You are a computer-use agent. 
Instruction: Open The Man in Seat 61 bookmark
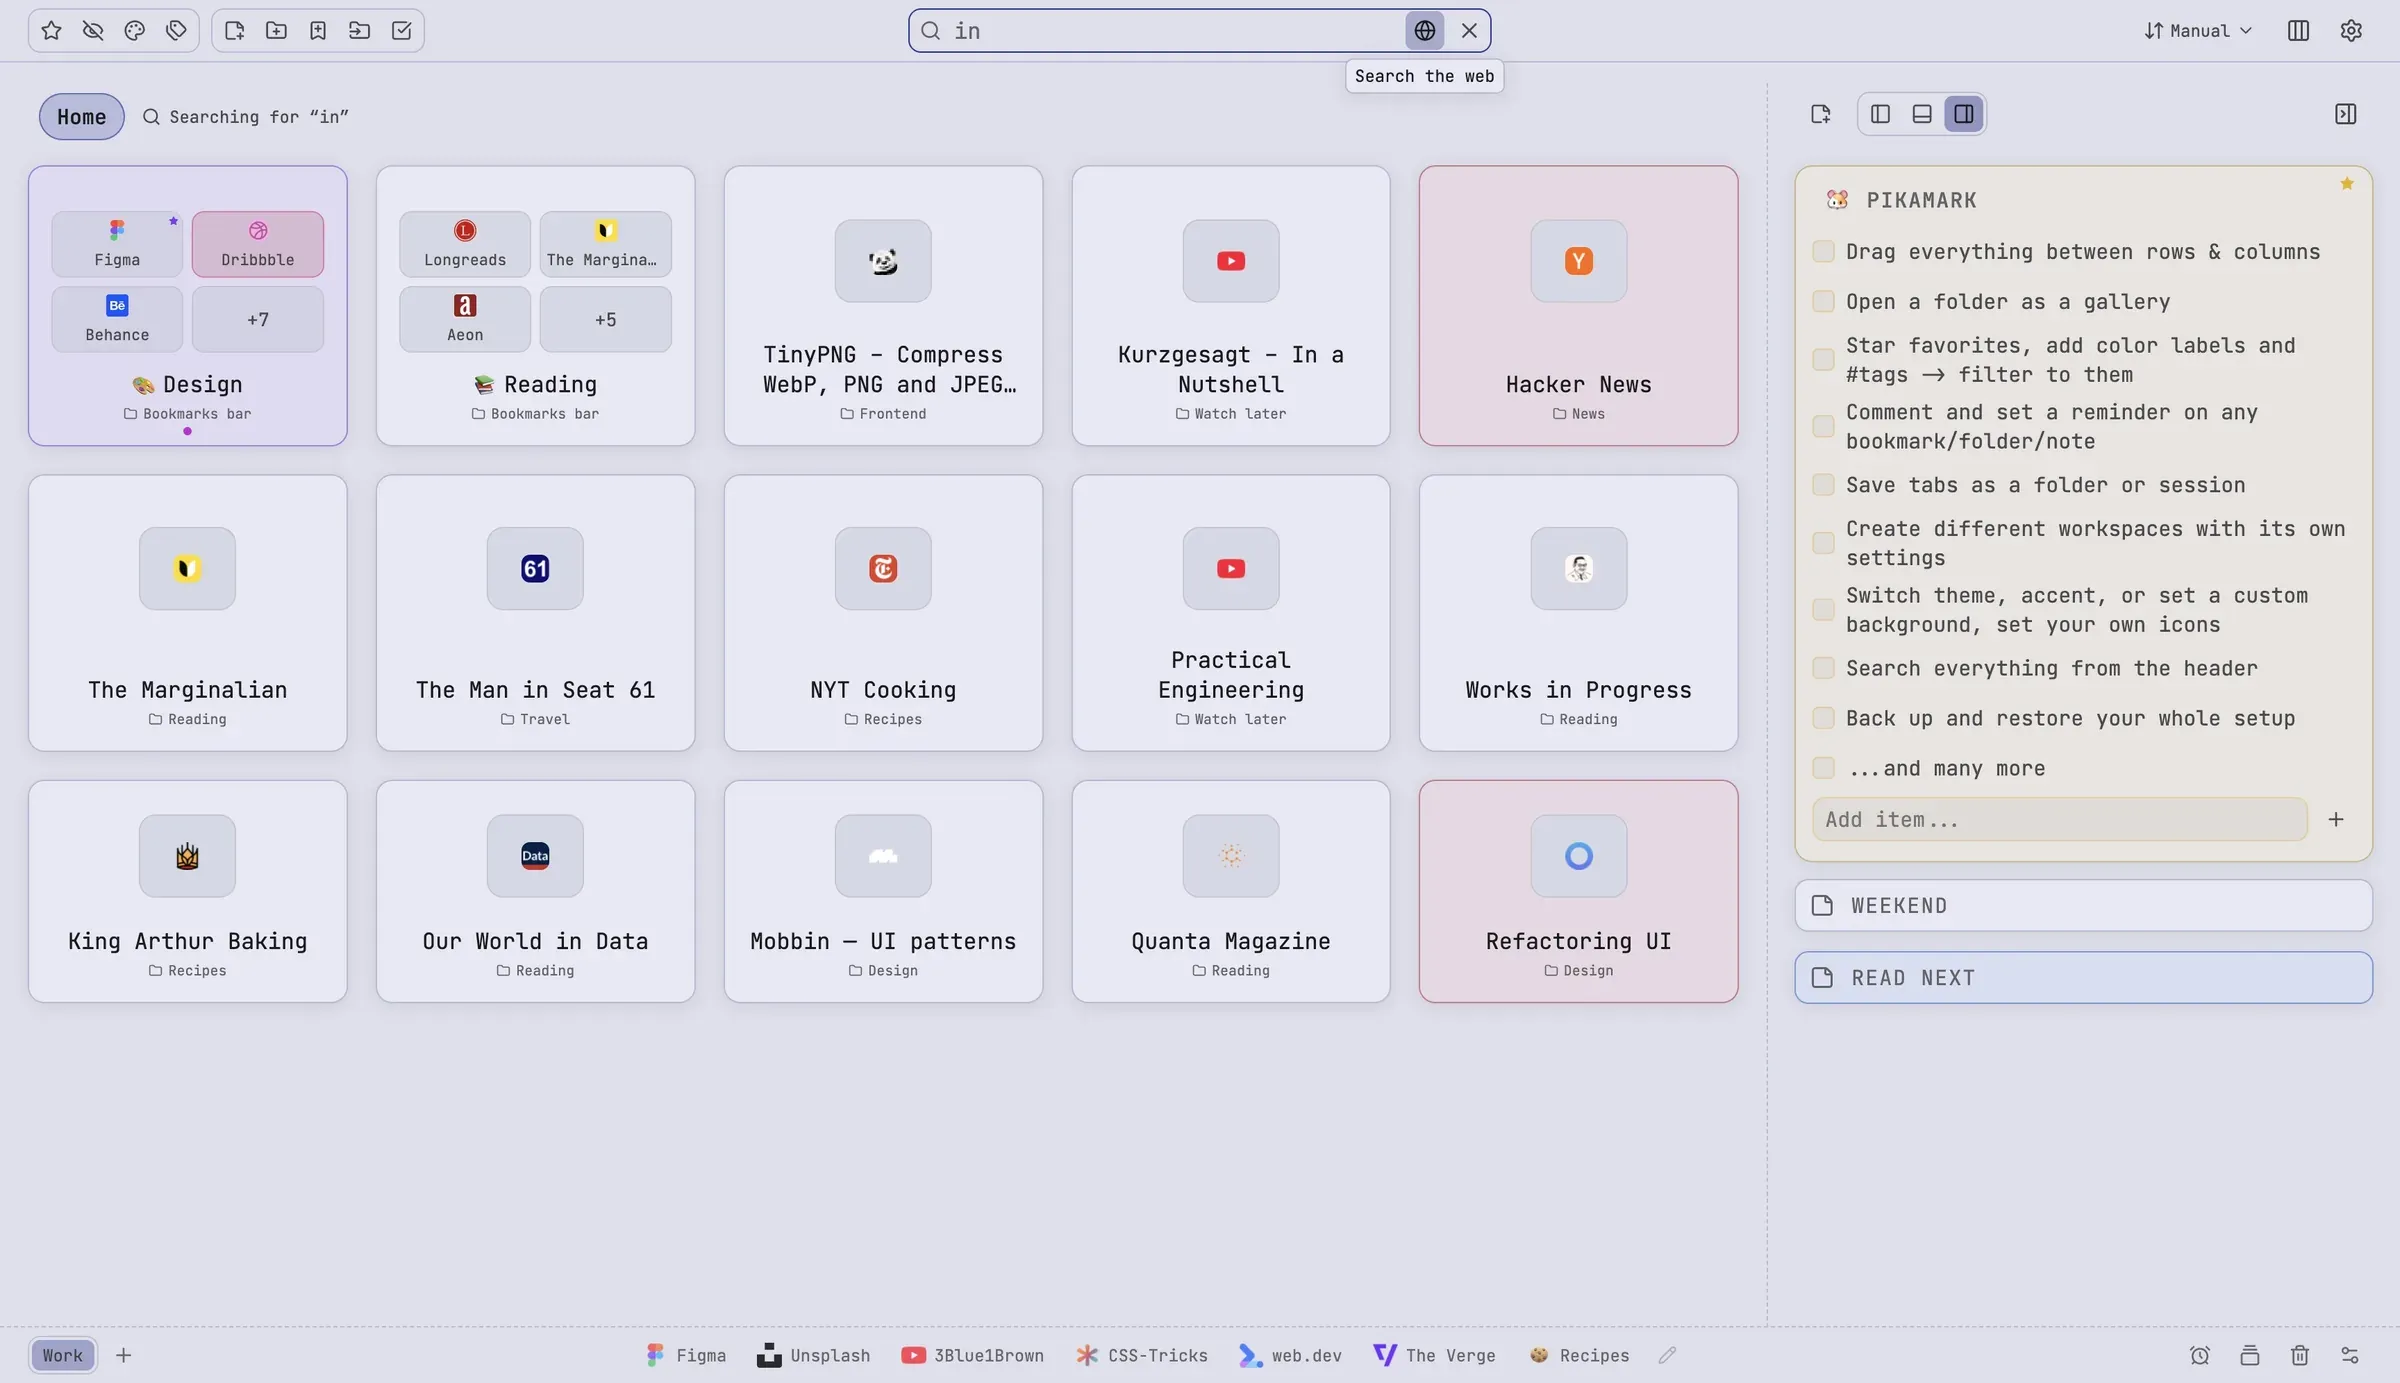[x=535, y=612]
